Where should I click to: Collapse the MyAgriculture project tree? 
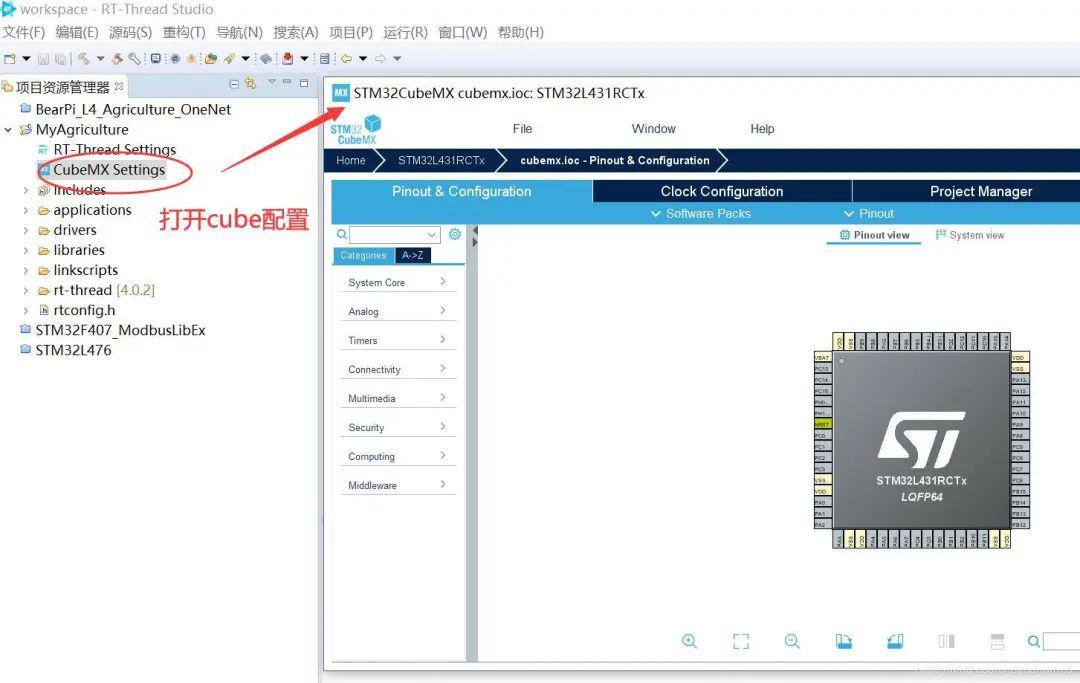8,129
